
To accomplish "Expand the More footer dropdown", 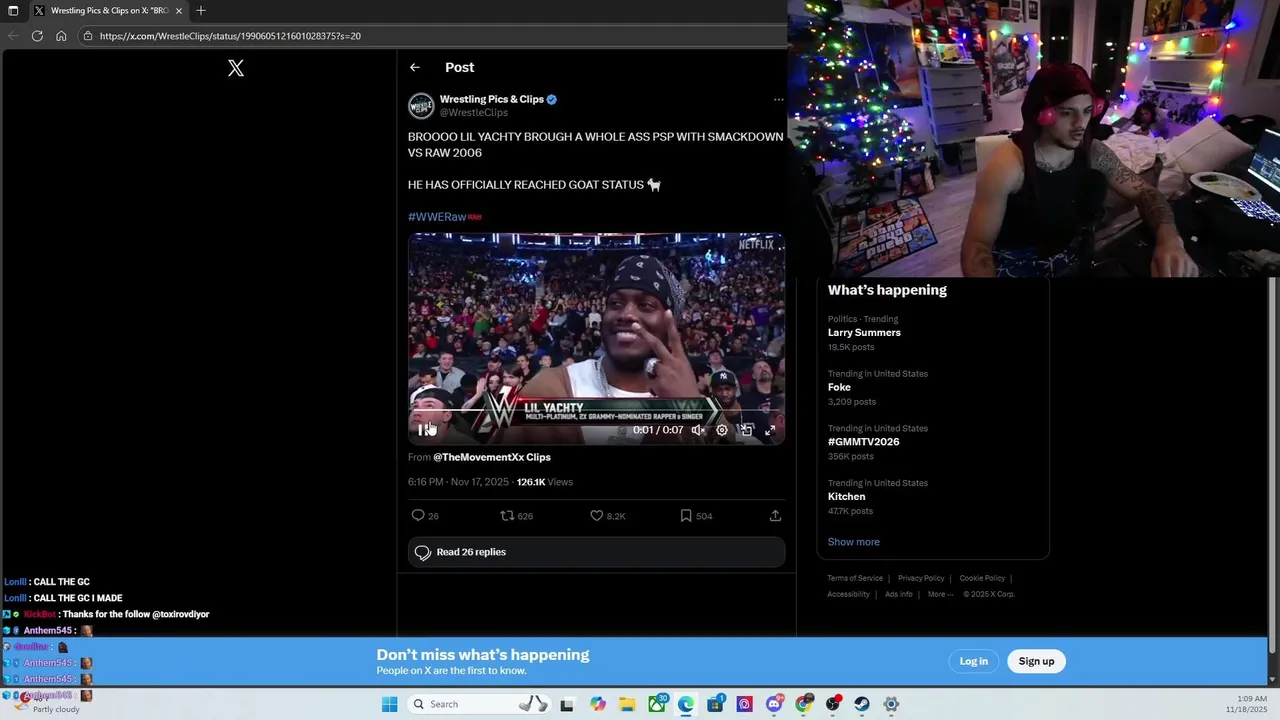I will (940, 594).
